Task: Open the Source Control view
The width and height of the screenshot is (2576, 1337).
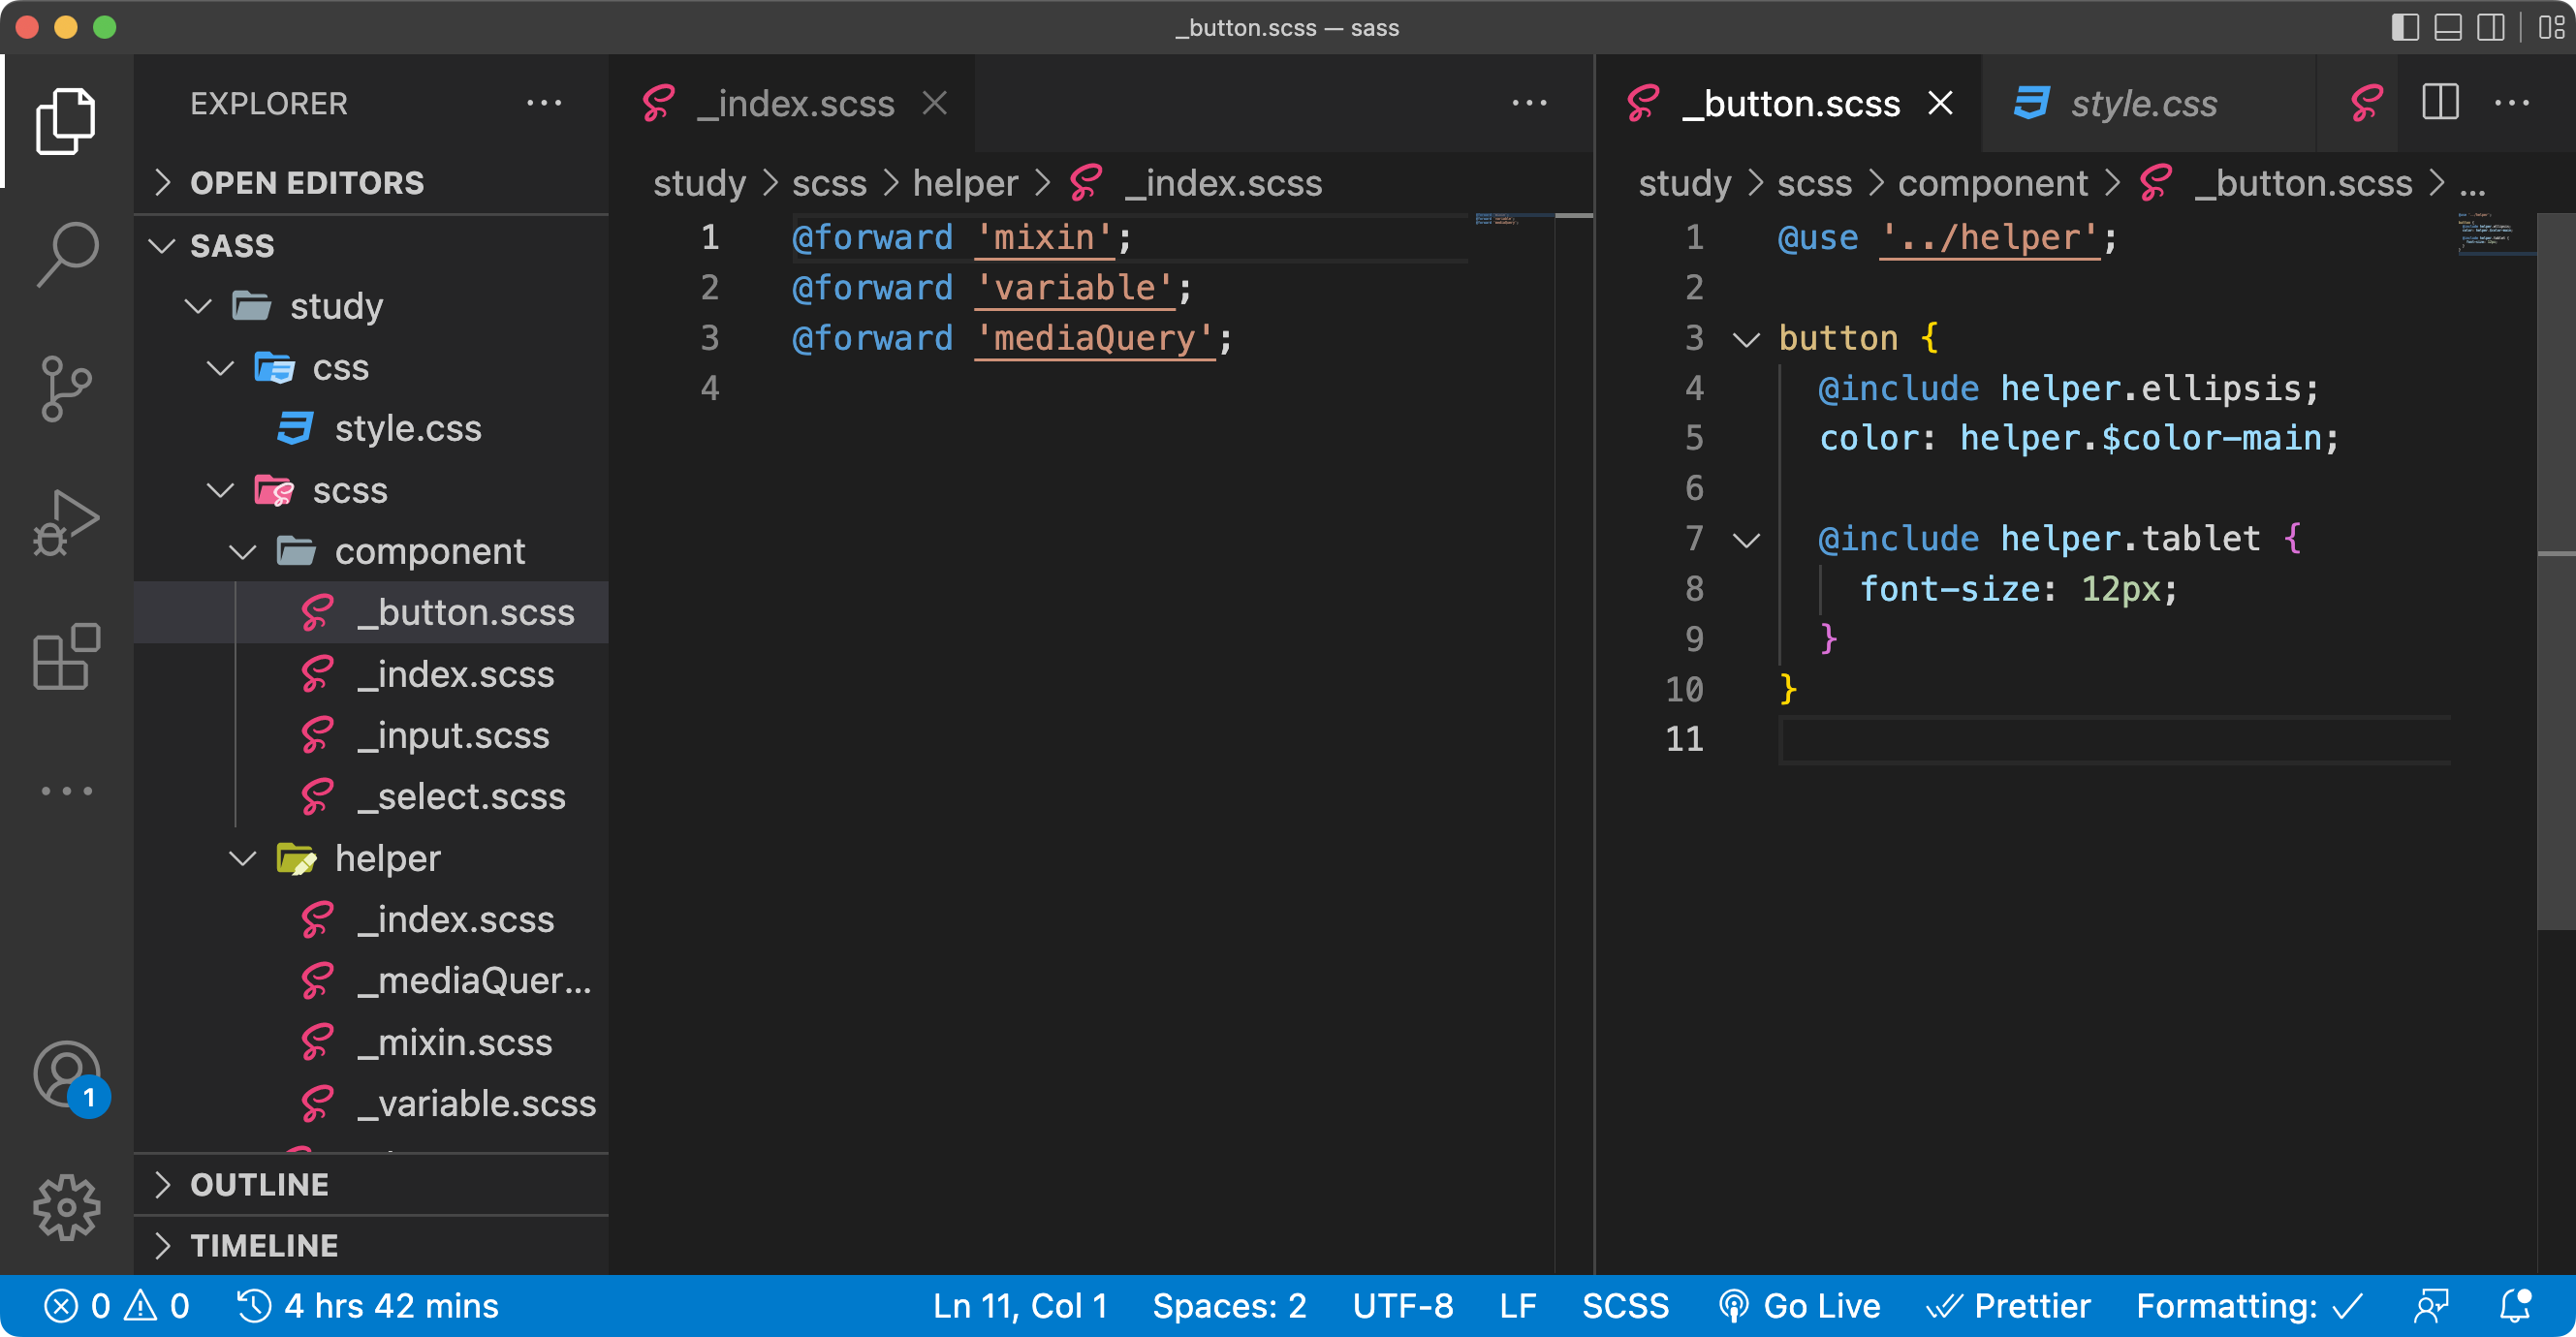Action: pyautogui.click(x=66, y=388)
